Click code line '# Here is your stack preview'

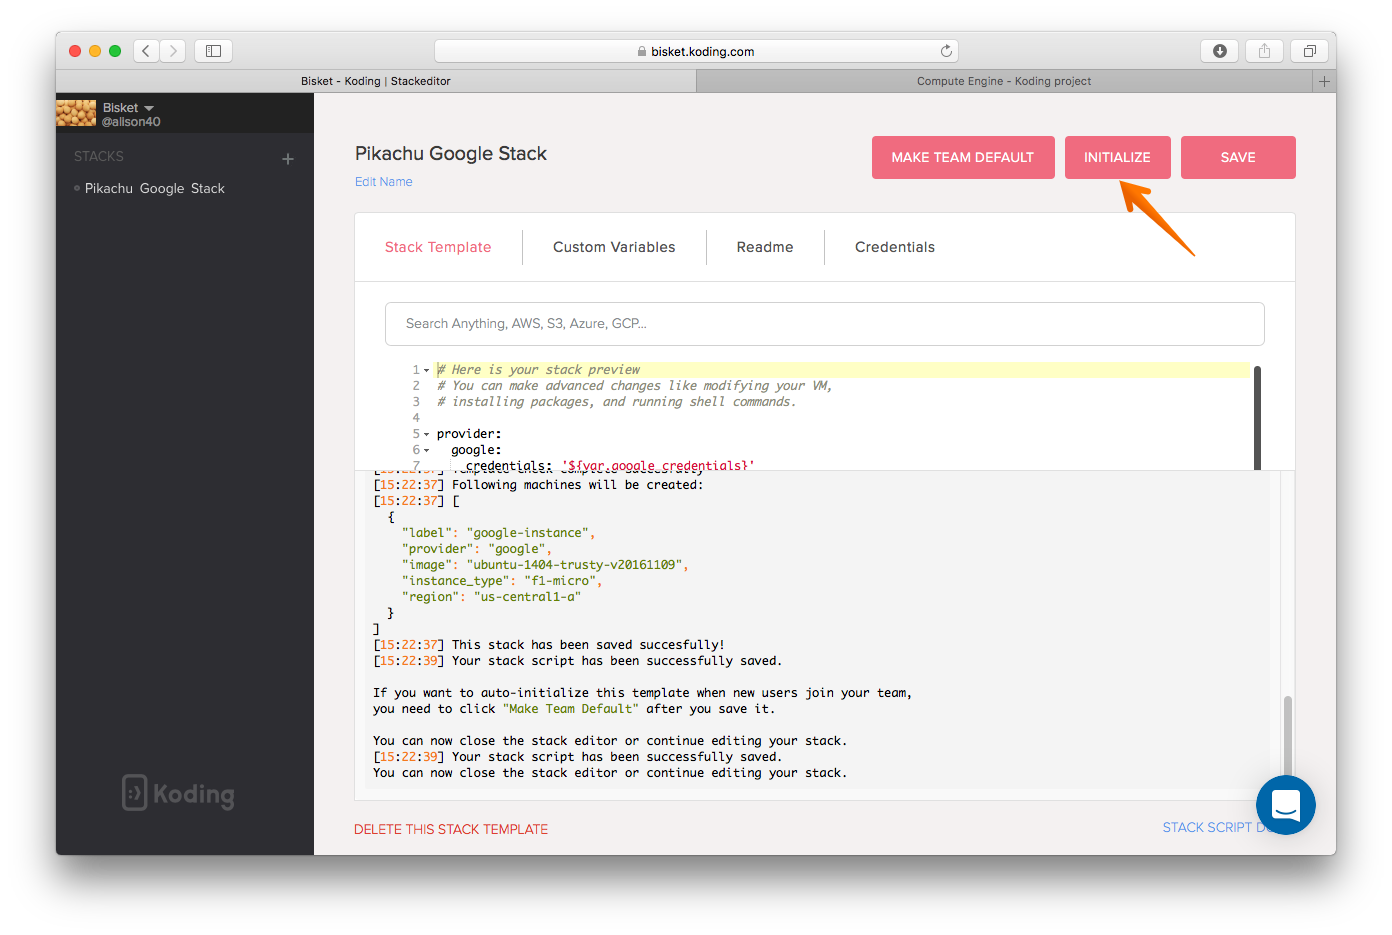538,370
